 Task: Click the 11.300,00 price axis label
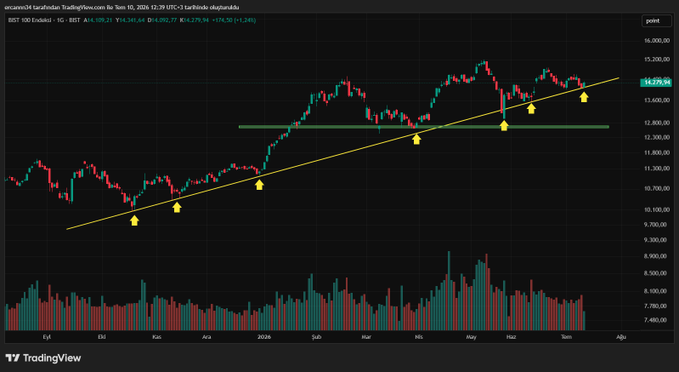[x=657, y=168]
